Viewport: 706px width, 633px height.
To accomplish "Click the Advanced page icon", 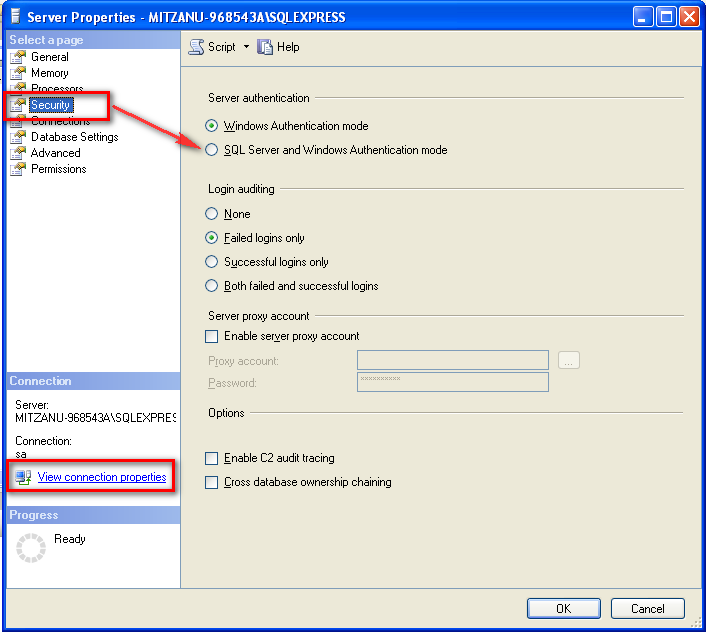I will (x=18, y=153).
